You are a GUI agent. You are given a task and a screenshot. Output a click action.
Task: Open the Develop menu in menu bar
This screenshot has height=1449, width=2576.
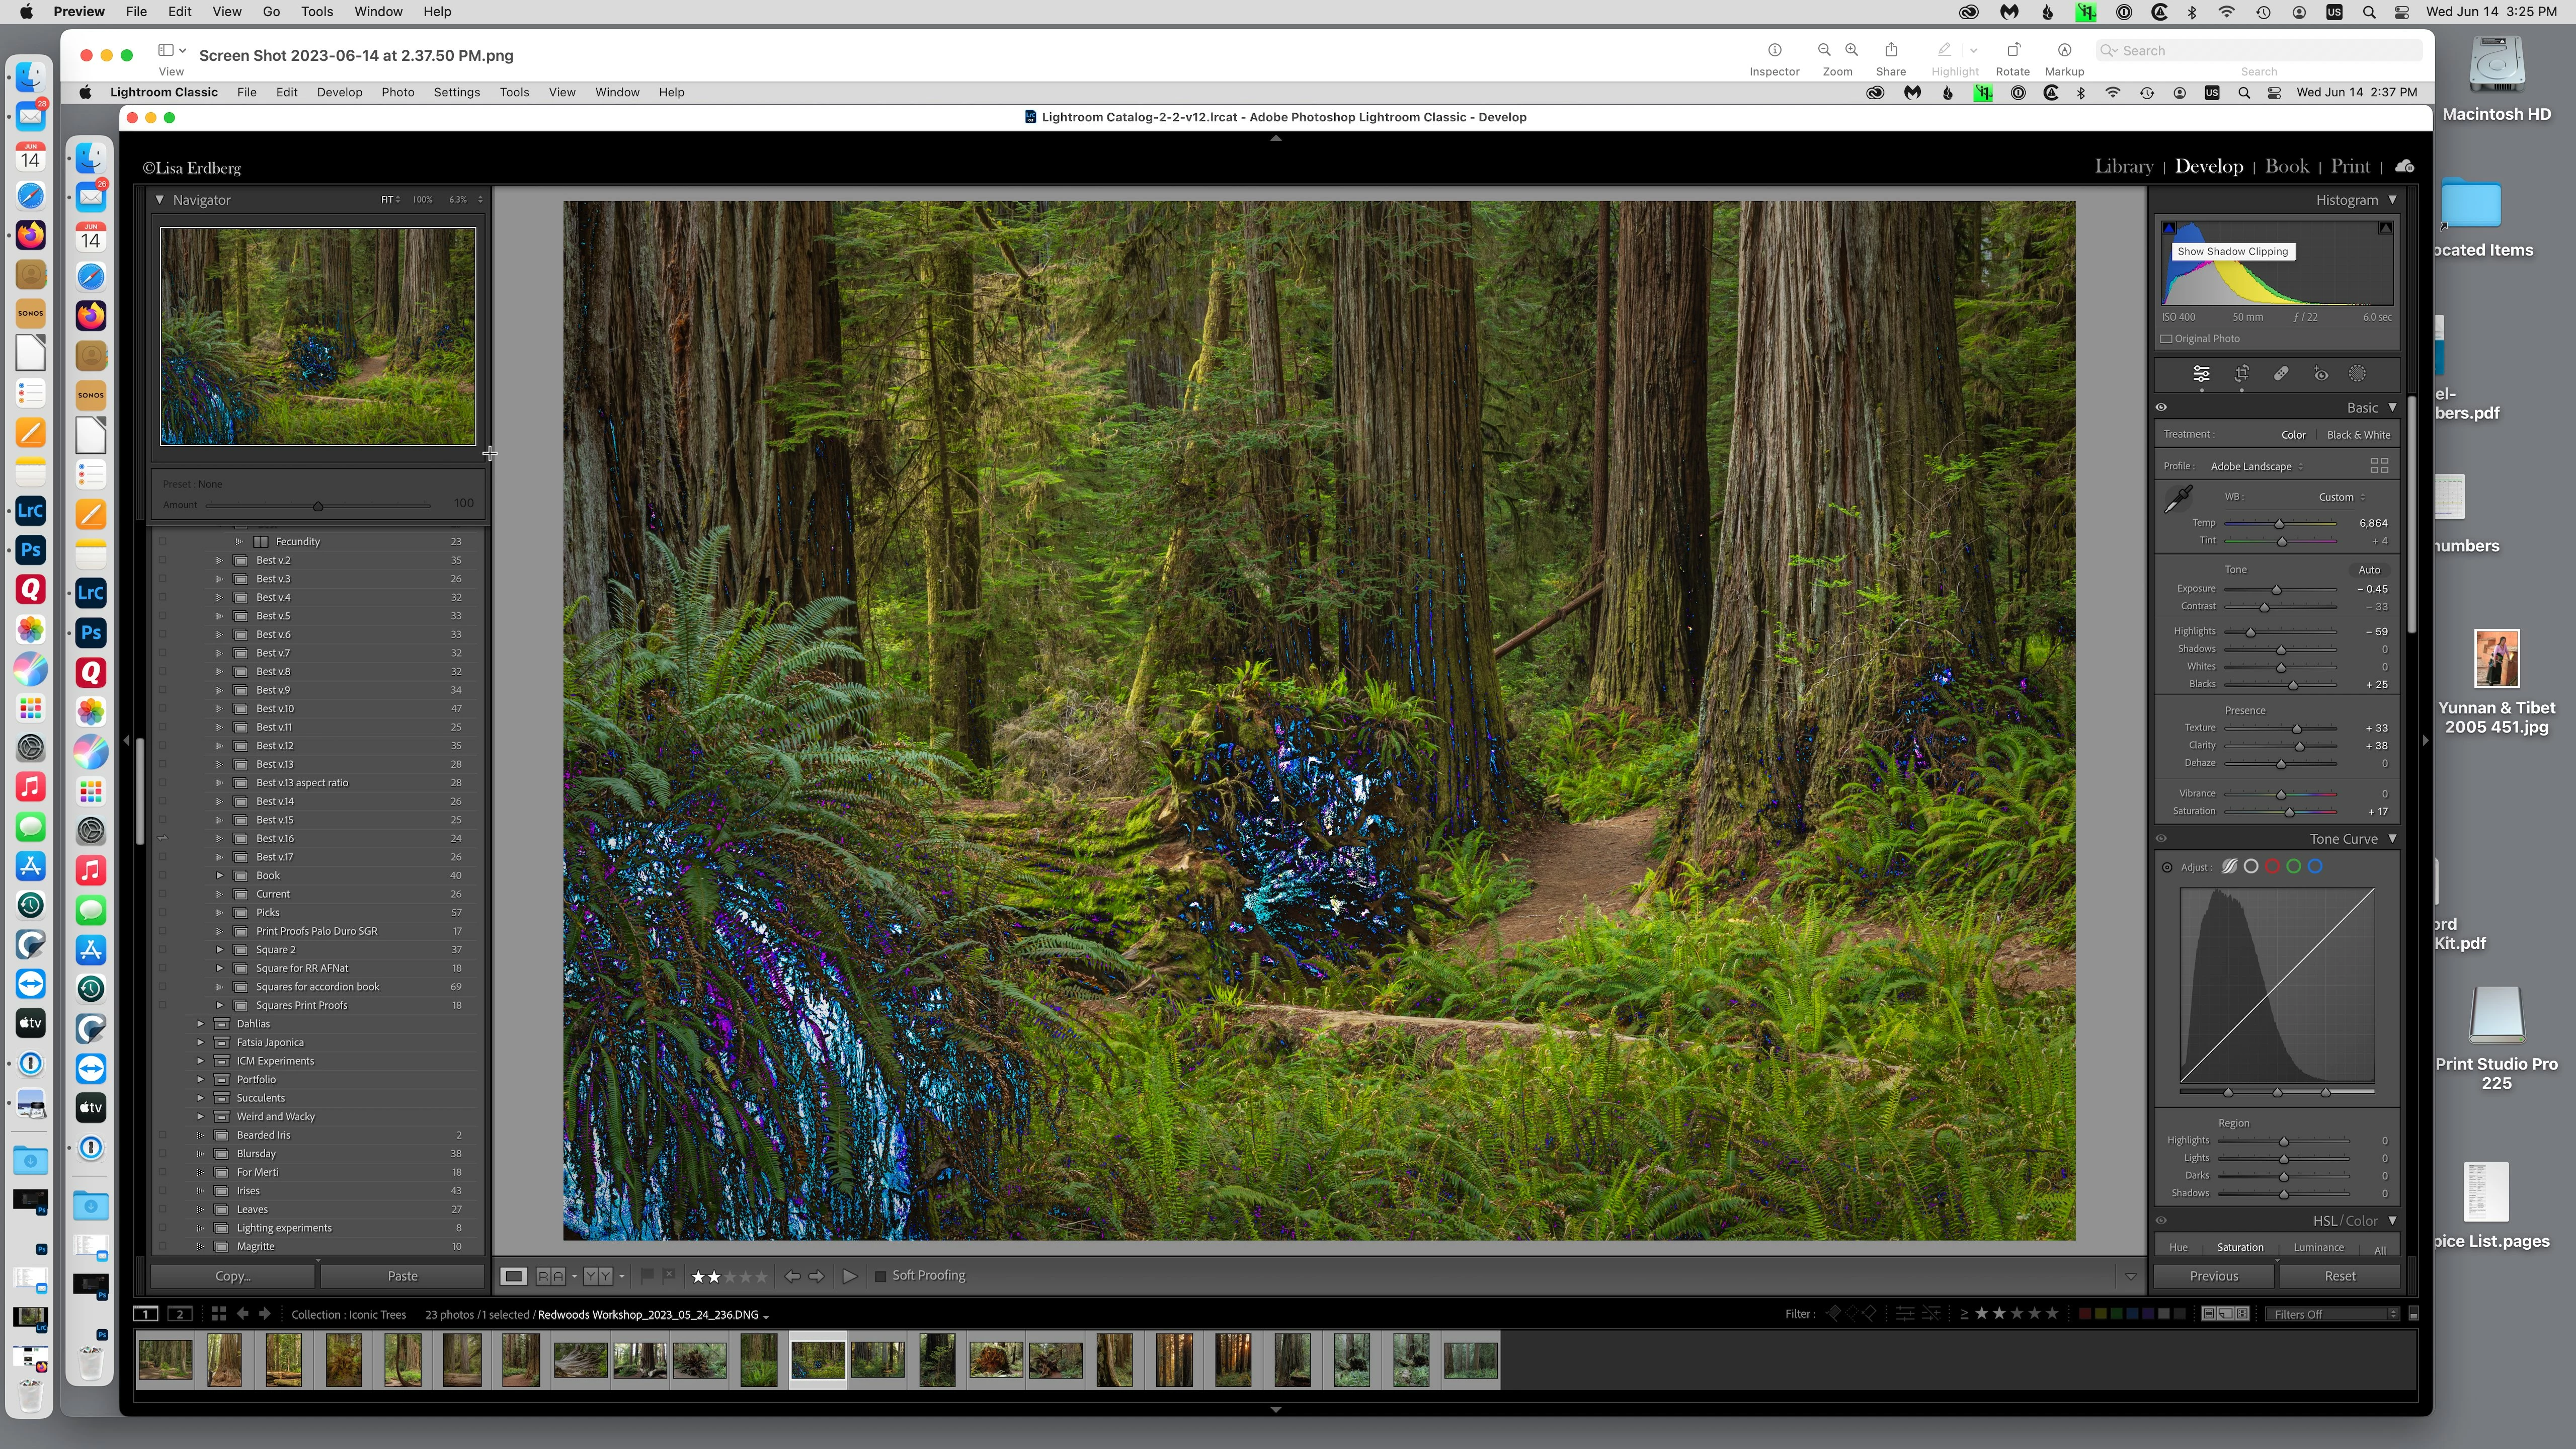[x=339, y=92]
